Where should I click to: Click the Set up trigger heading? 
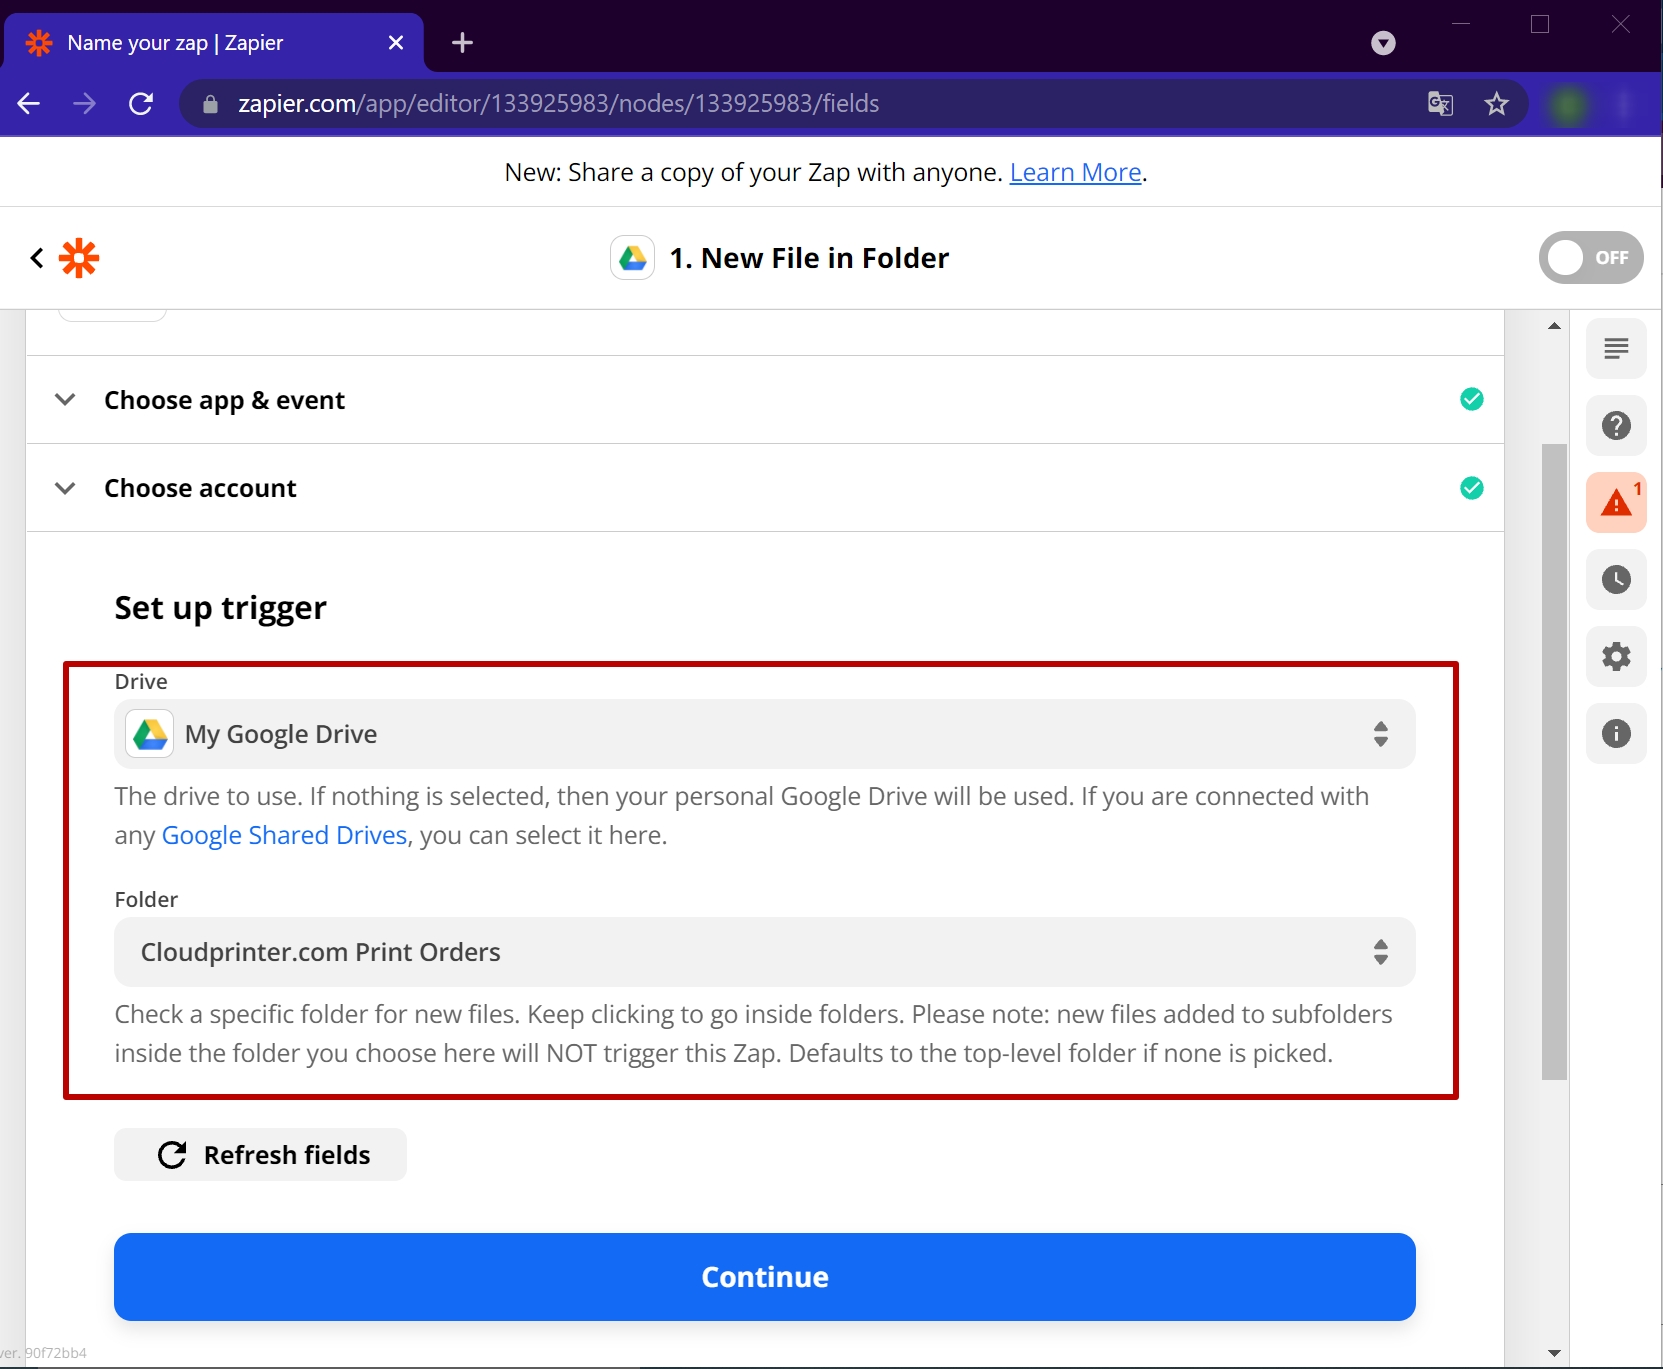coord(221,608)
